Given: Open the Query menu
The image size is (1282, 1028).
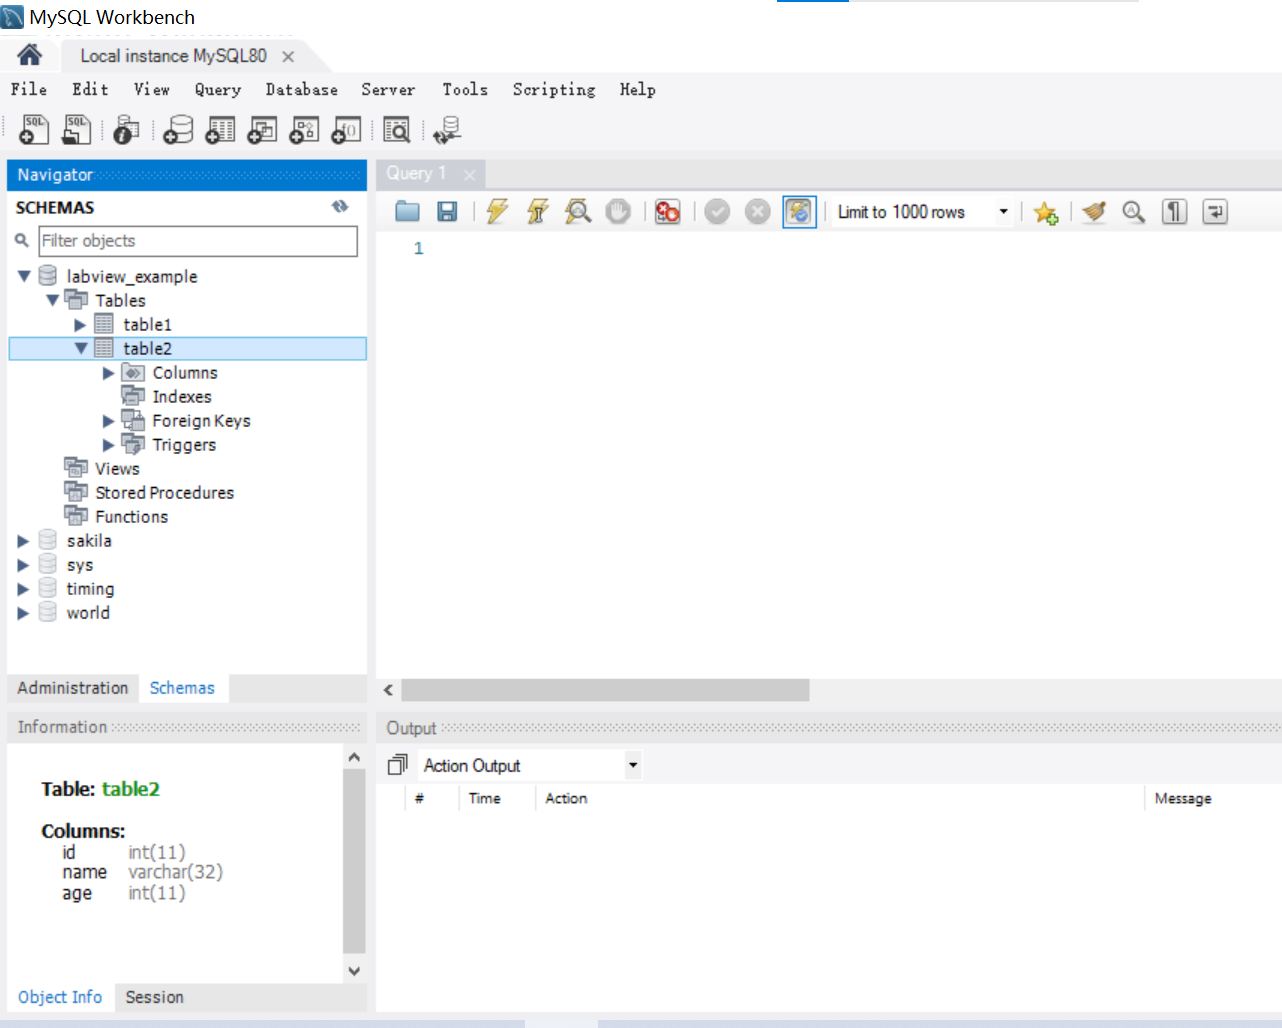Looking at the screenshot, I should (x=218, y=89).
